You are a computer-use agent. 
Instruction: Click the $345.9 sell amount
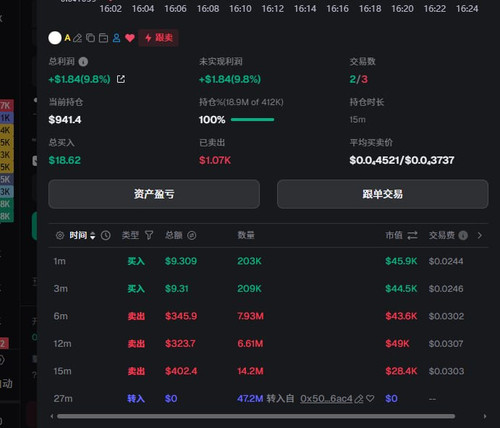(x=181, y=316)
